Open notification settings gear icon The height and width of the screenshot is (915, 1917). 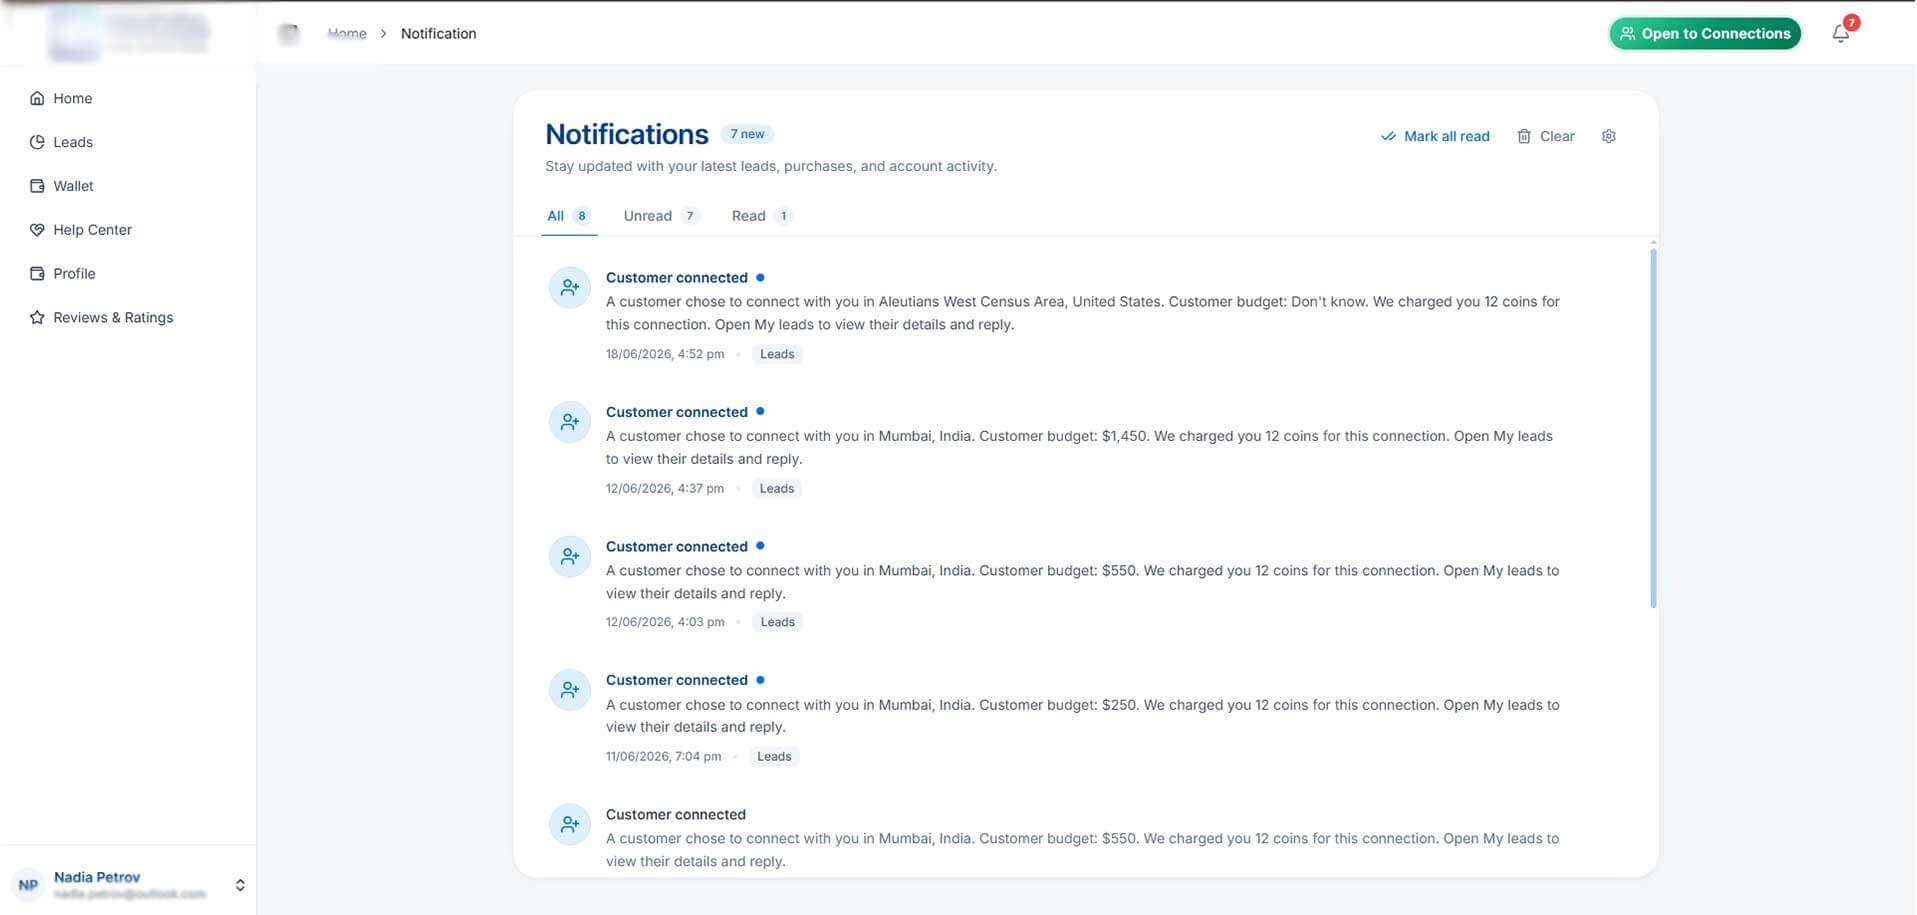point(1609,136)
